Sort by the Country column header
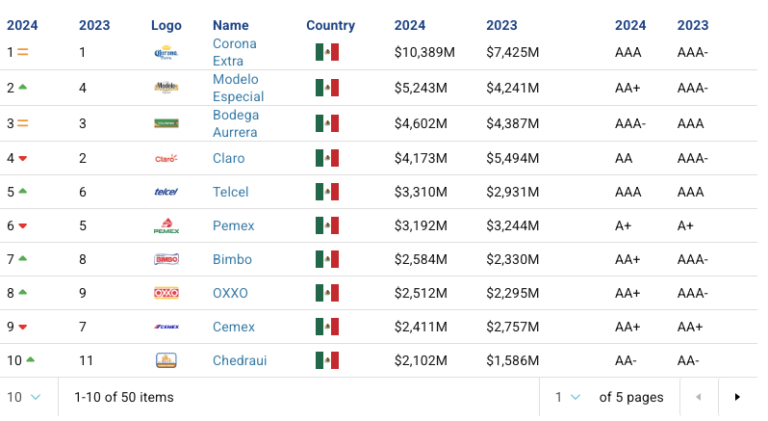 tap(331, 25)
